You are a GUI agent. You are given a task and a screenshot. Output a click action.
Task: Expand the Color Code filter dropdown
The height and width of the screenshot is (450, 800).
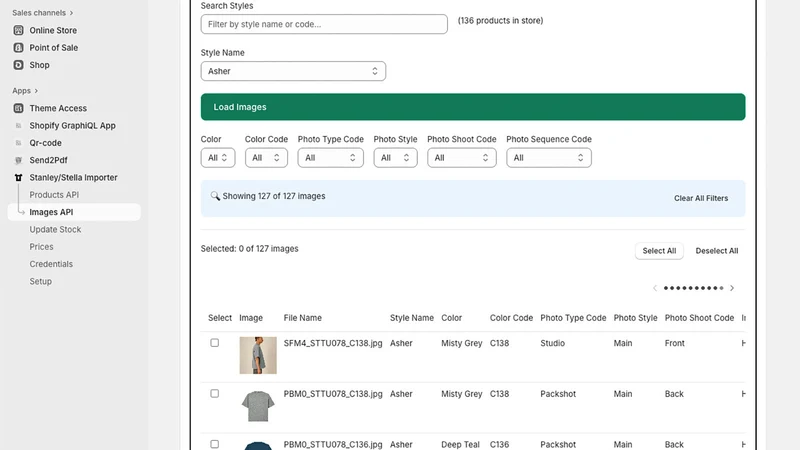point(266,158)
